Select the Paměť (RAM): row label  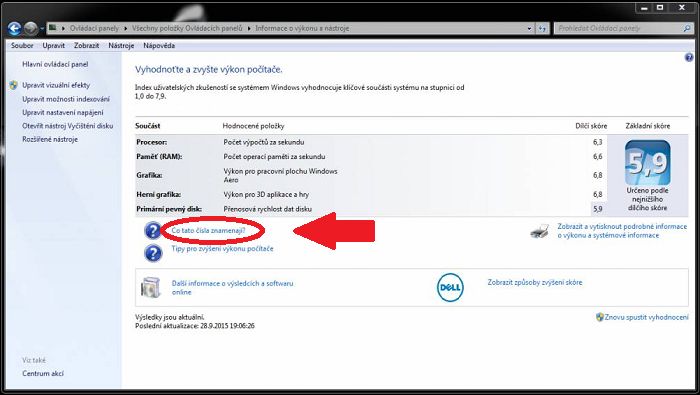159,157
